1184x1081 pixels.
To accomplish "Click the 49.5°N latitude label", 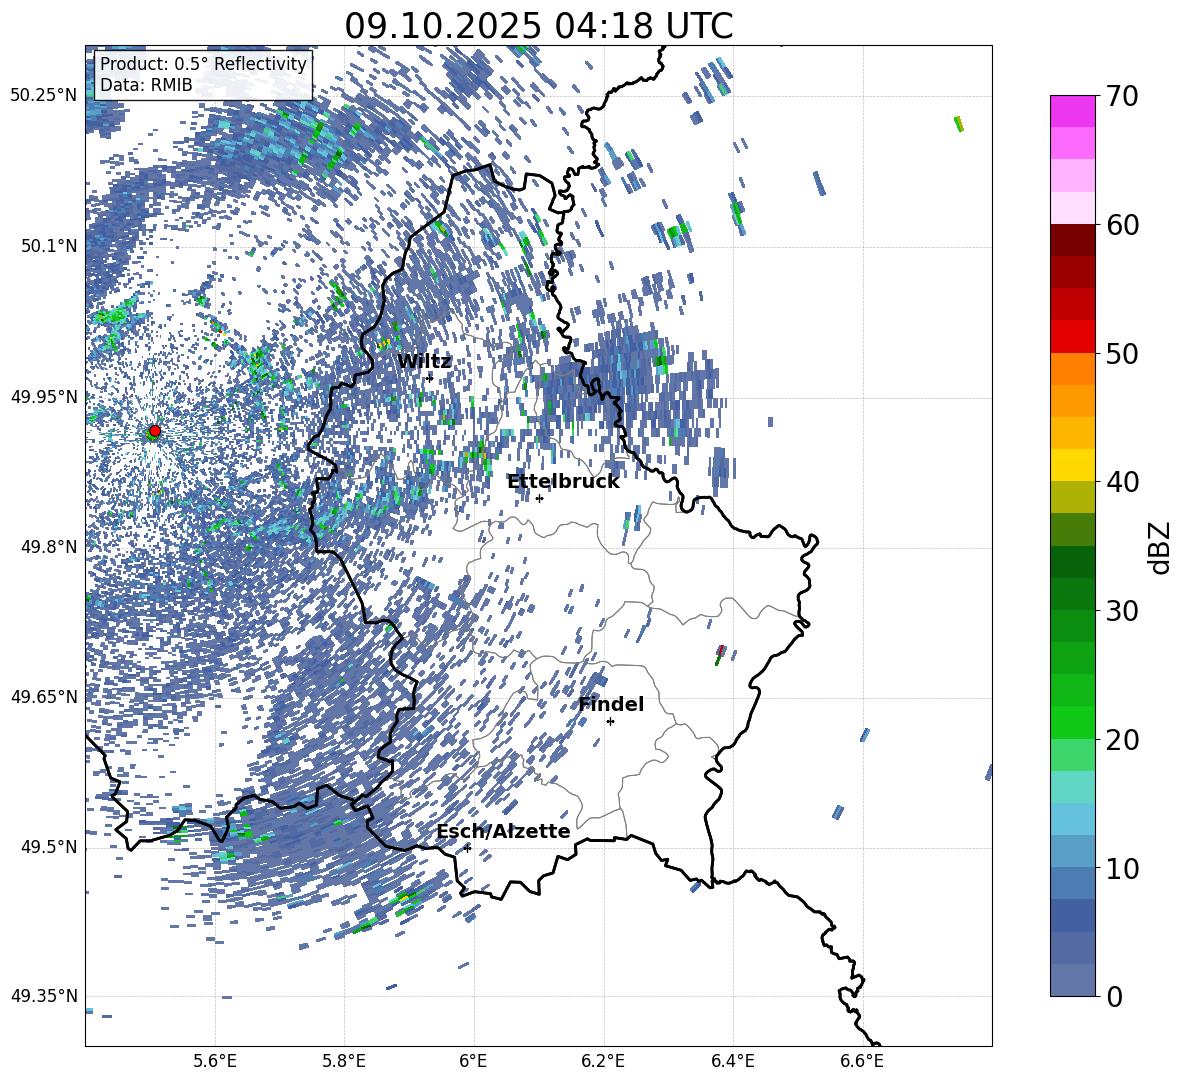I will tap(50, 847).
